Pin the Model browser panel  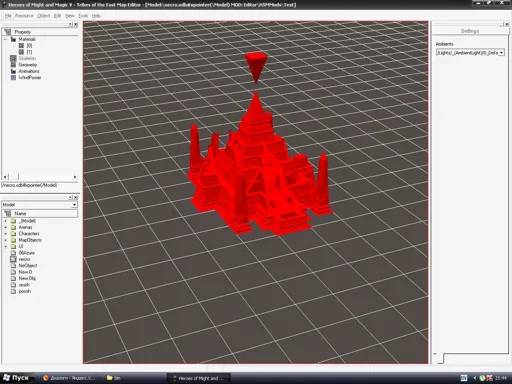click(70, 197)
